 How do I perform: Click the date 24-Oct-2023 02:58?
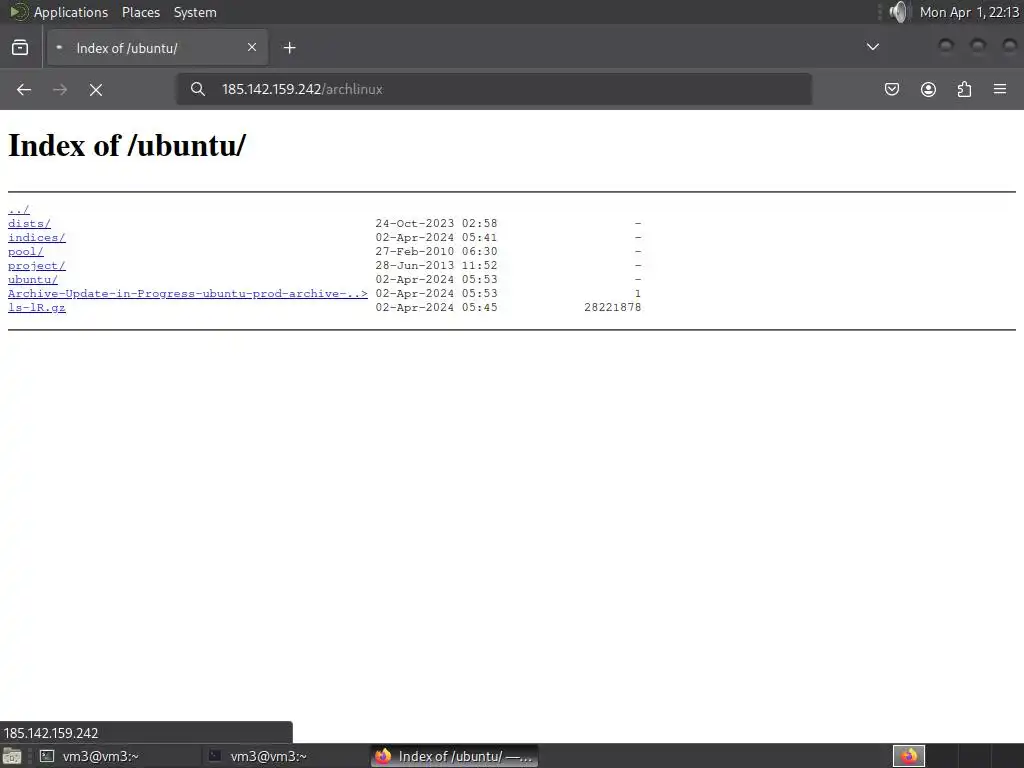436,223
